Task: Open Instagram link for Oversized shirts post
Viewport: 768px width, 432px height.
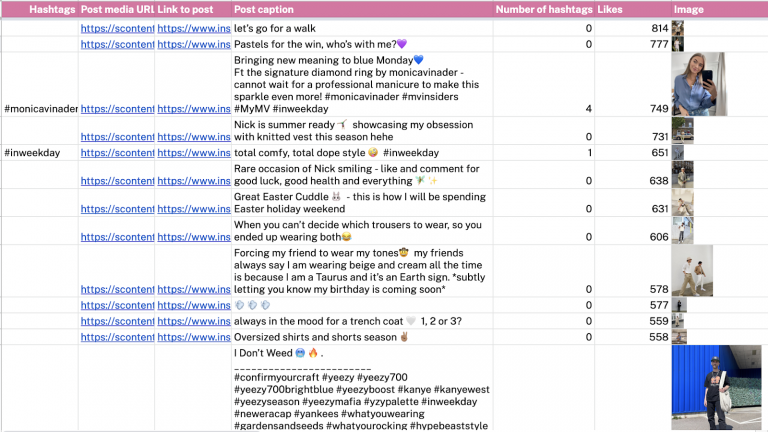Action: coord(193,337)
